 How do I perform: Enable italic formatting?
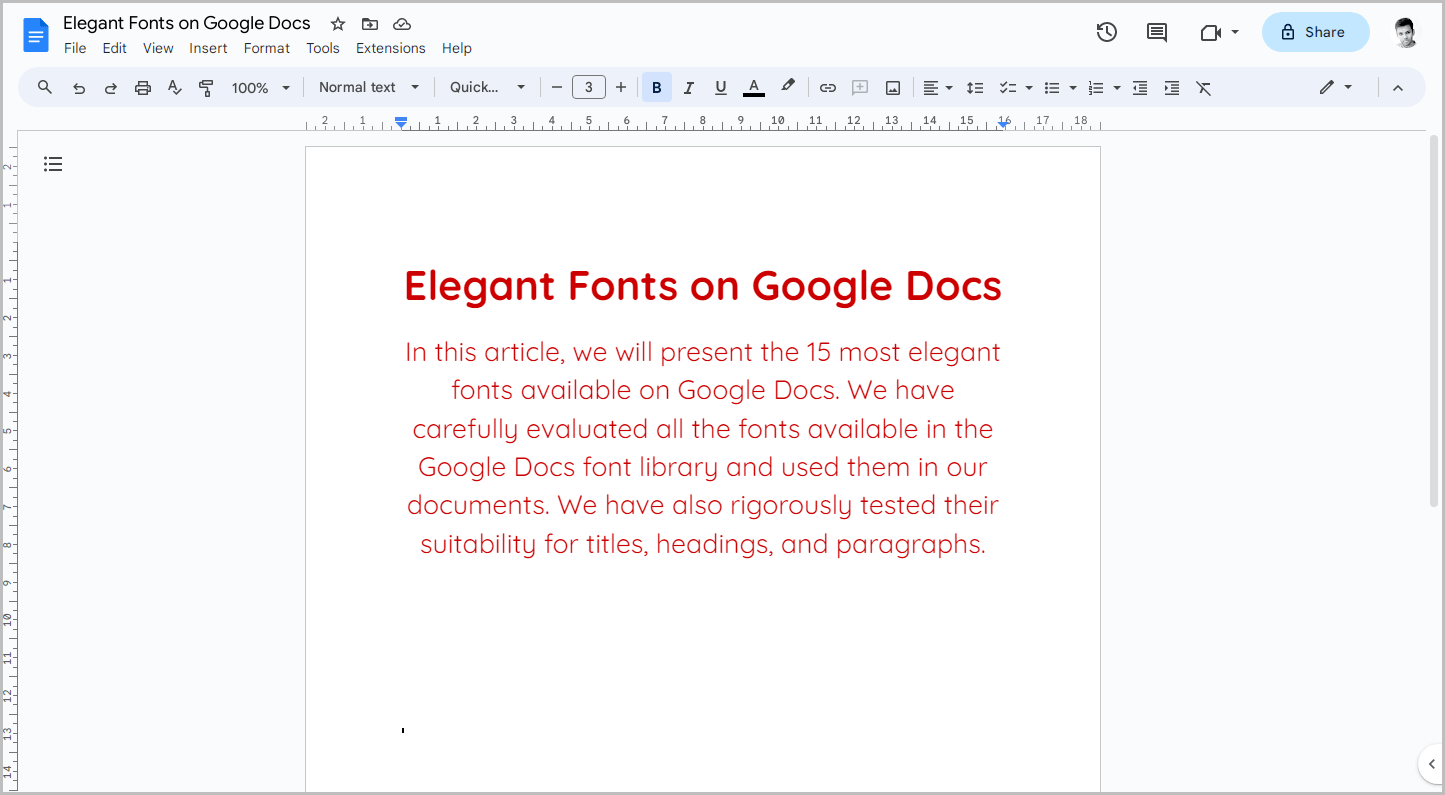[688, 87]
